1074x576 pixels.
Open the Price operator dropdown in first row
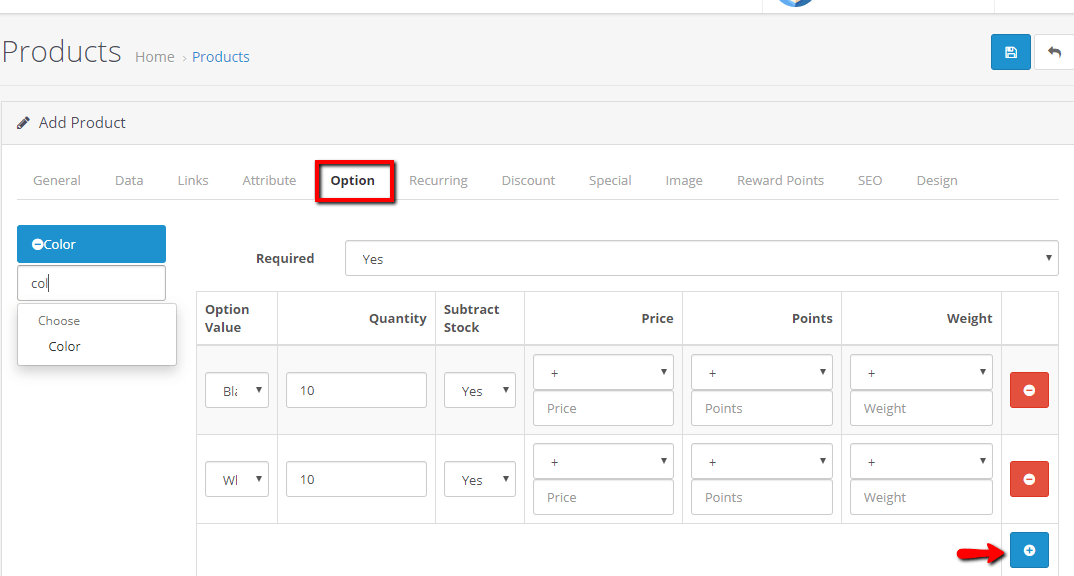tap(603, 371)
